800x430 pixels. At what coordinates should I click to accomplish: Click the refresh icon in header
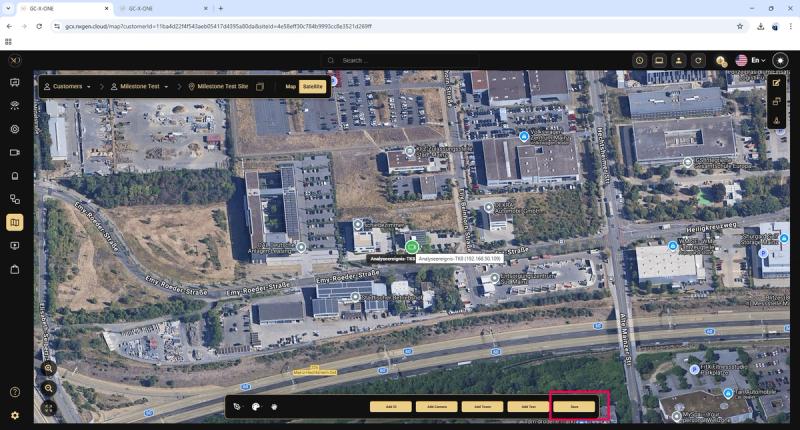(x=698, y=60)
